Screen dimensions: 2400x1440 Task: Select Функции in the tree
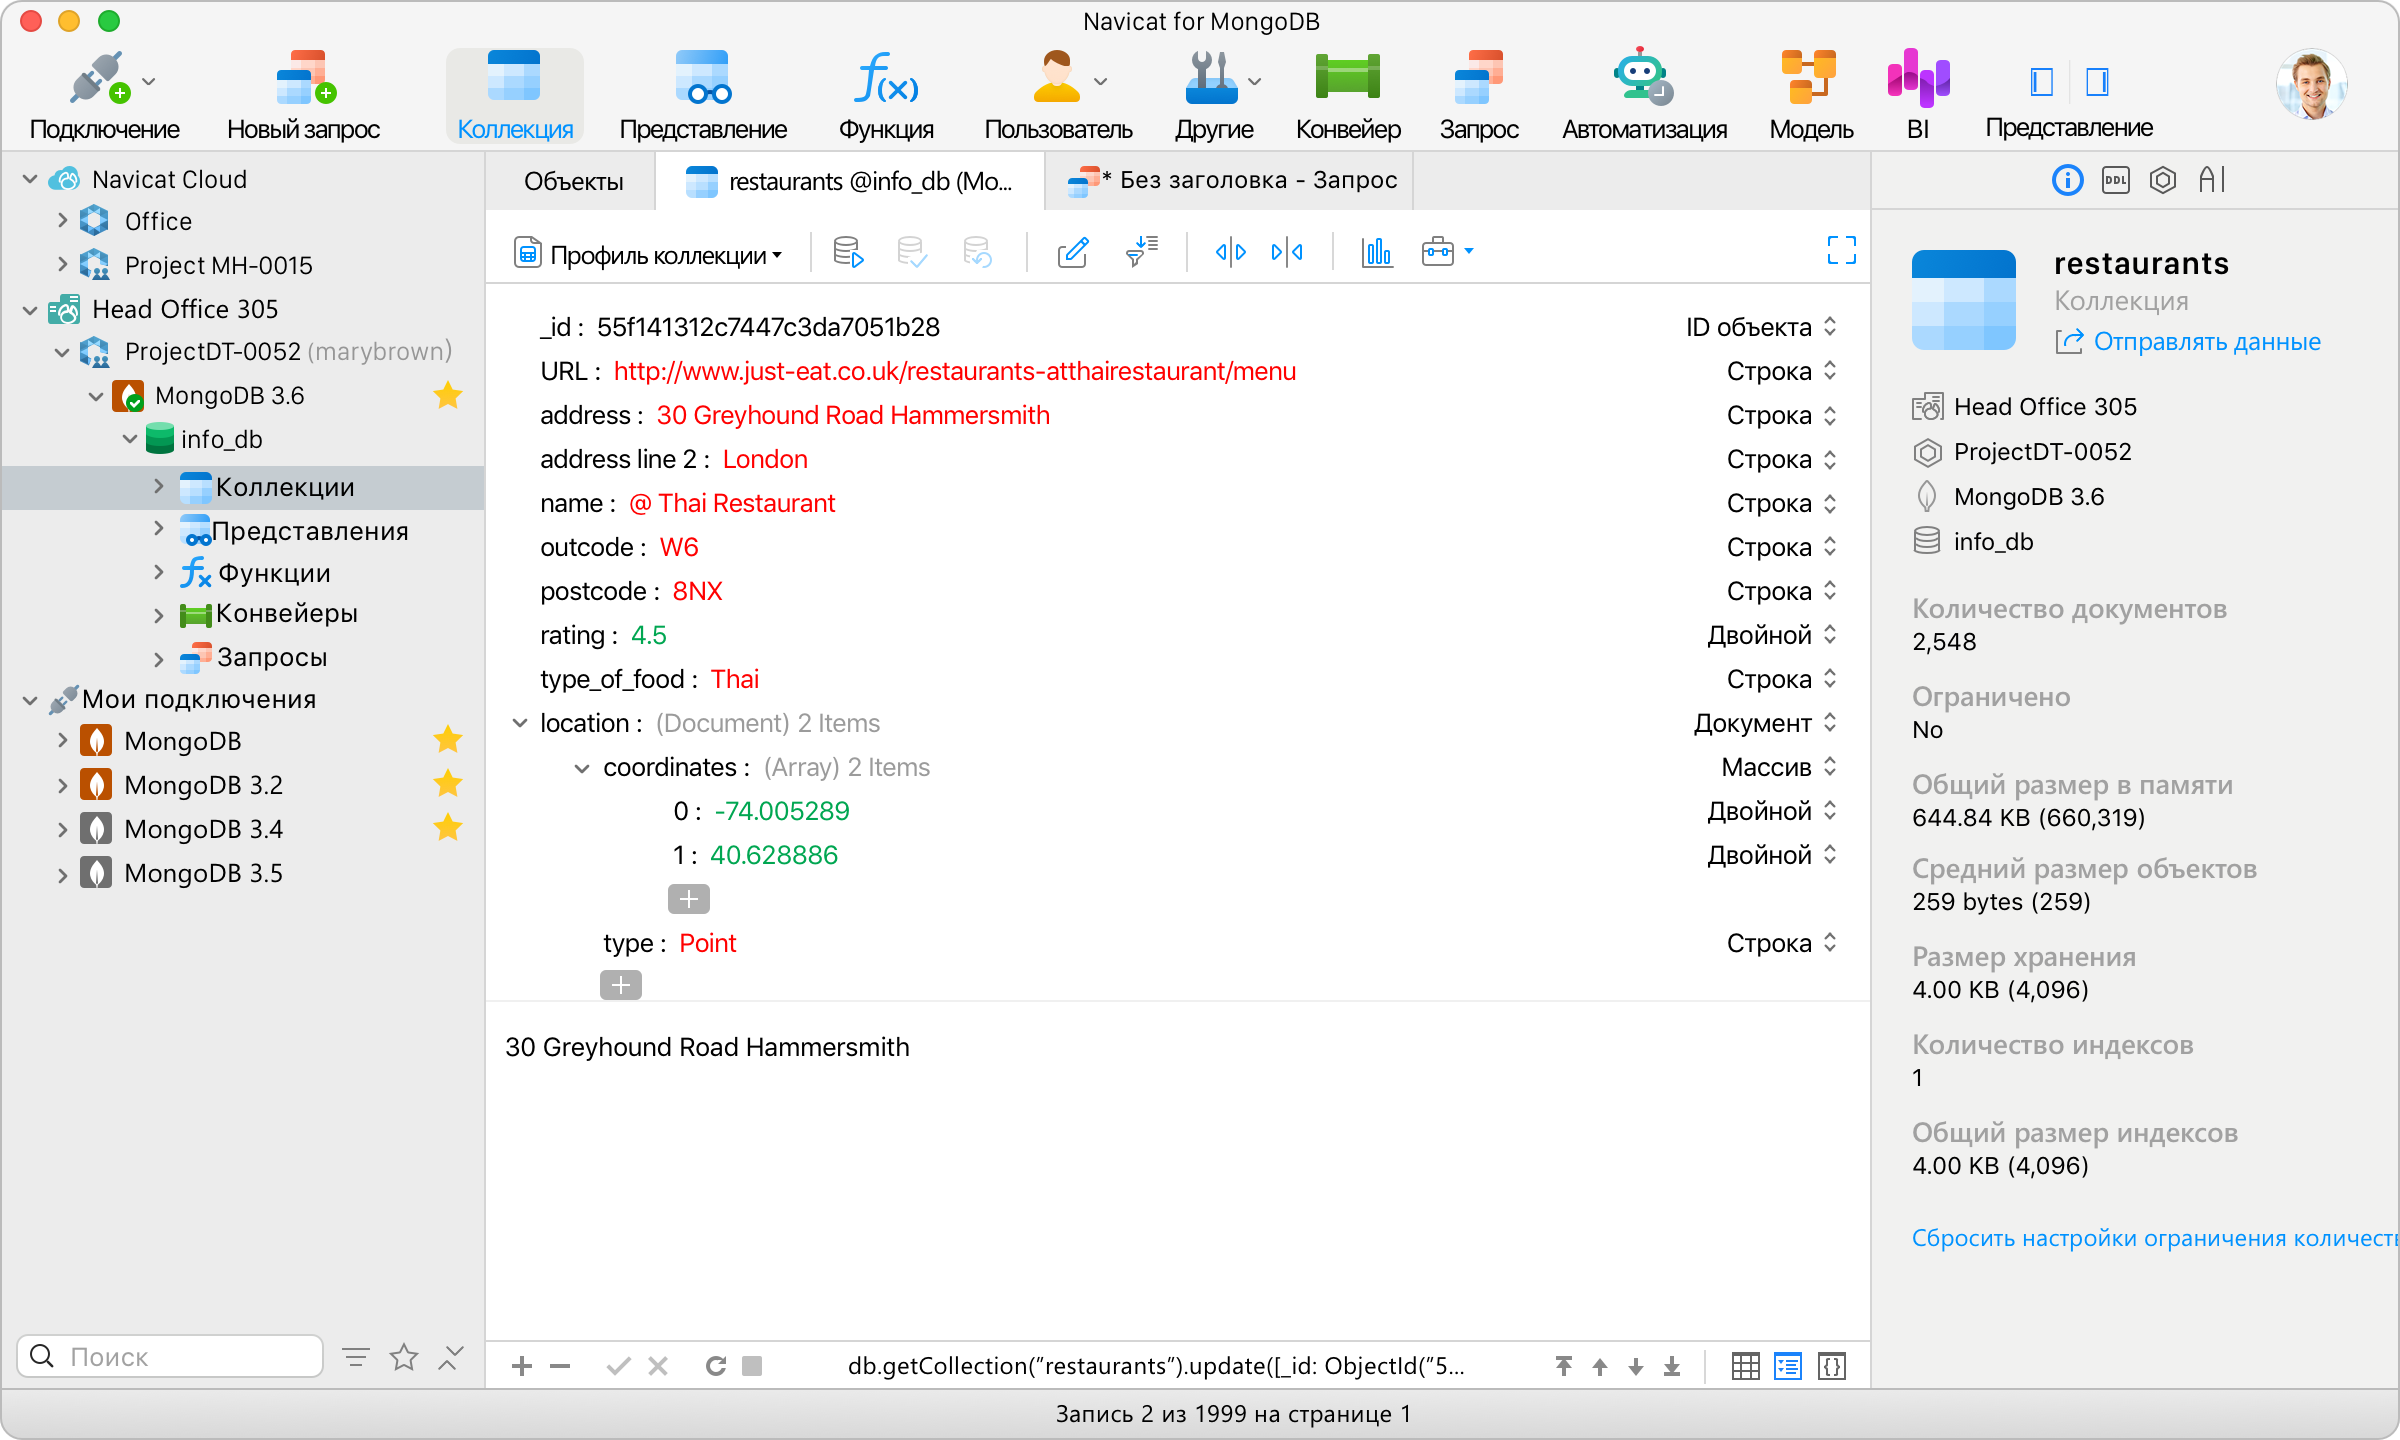[x=274, y=573]
